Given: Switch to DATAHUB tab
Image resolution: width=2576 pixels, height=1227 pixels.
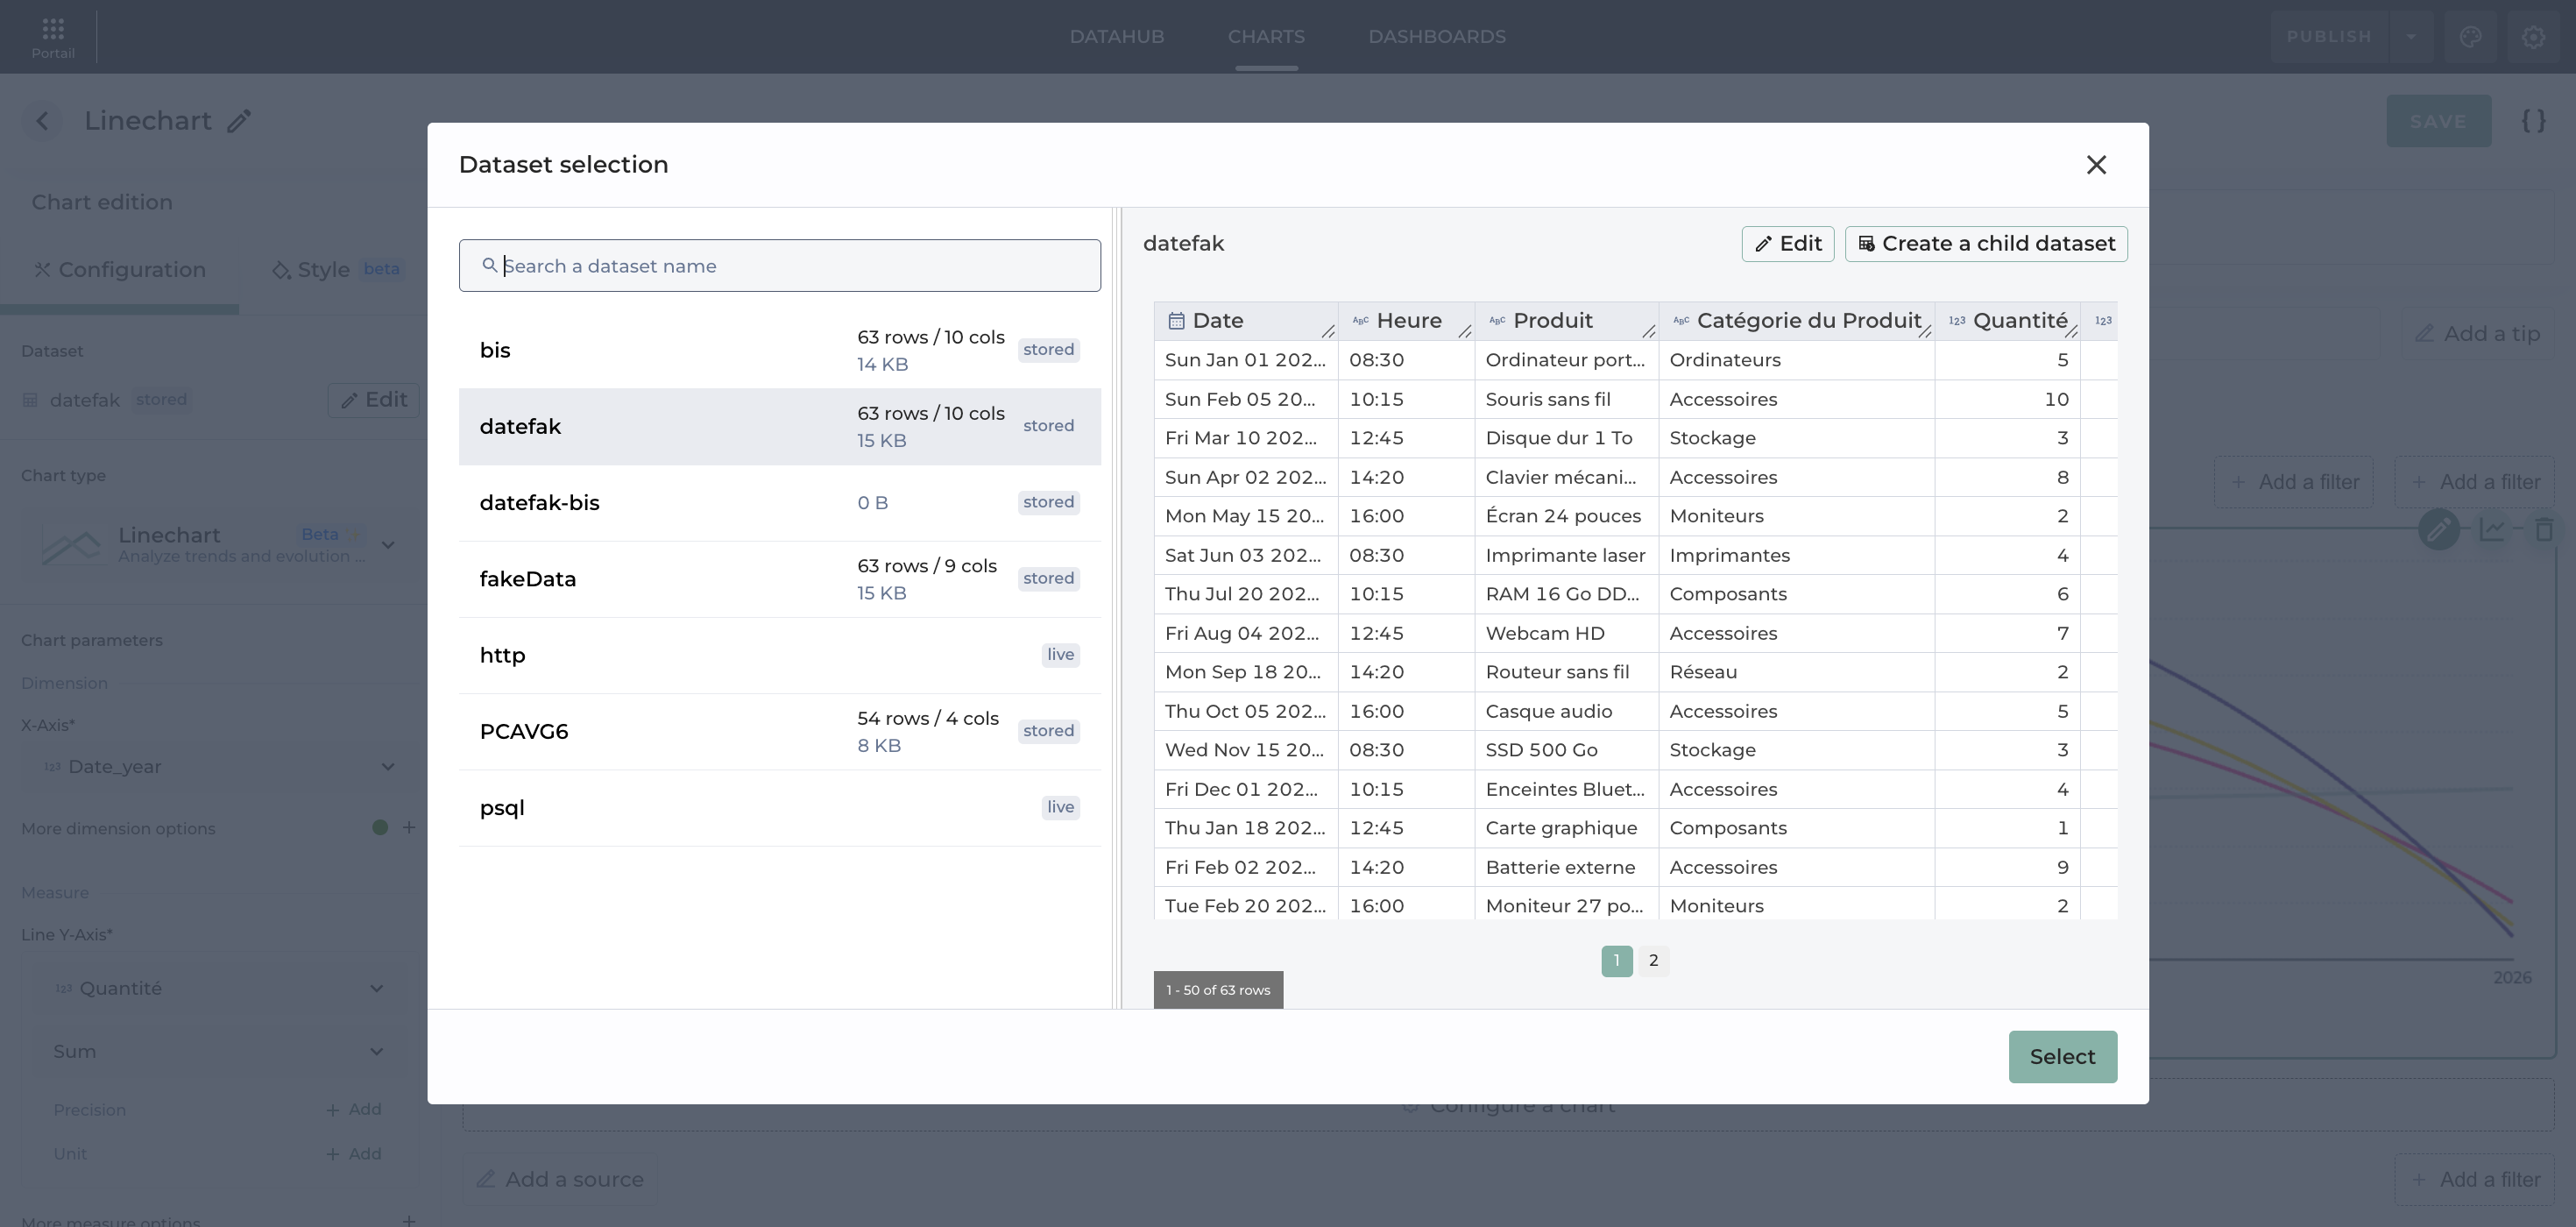Looking at the screenshot, I should (x=1116, y=37).
